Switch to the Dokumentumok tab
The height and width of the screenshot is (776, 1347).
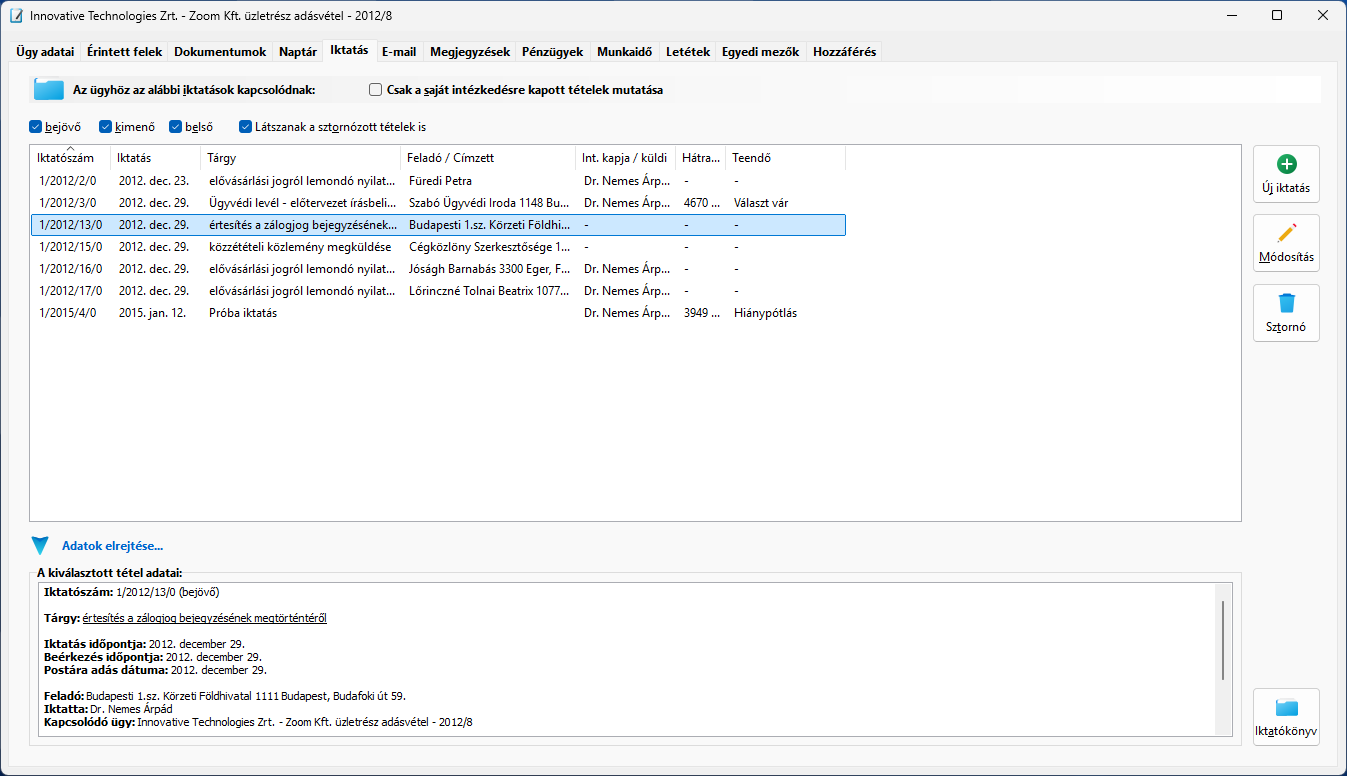pyautogui.click(x=220, y=52)
